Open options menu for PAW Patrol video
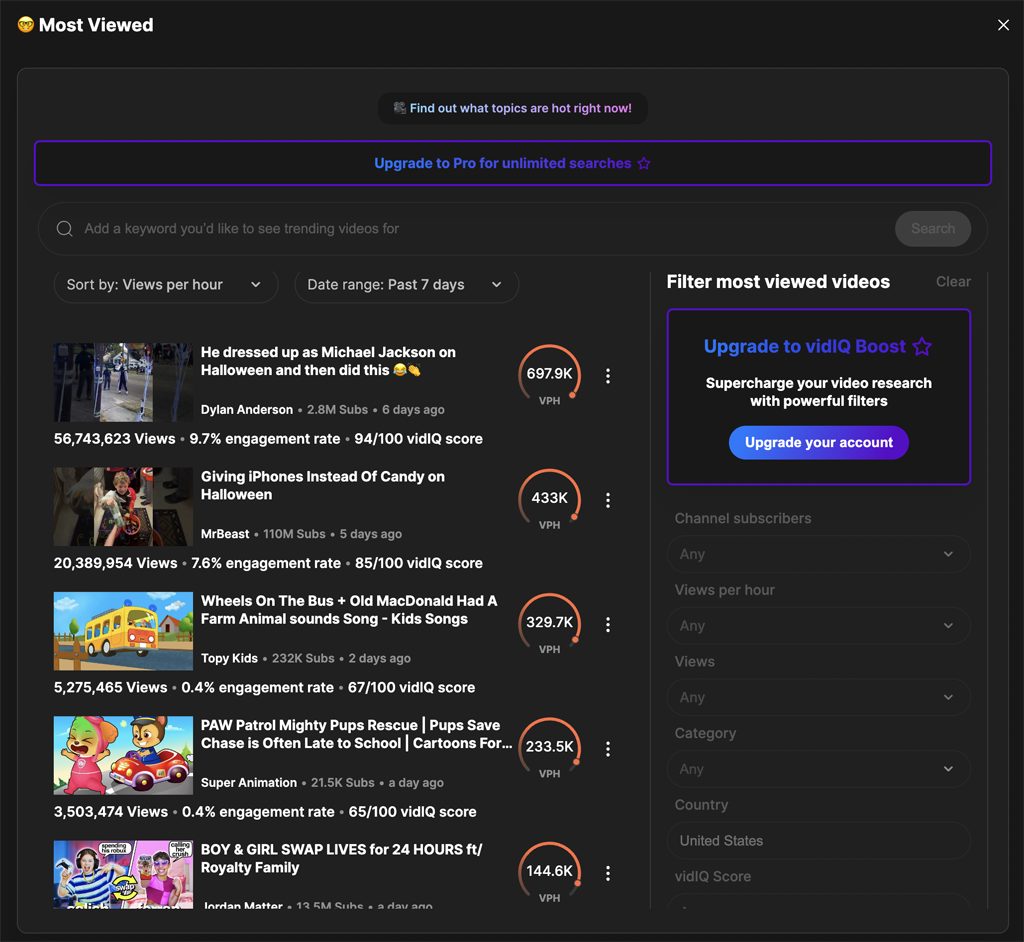Viewport: 1024px width, 942px height. click(607, 749)
